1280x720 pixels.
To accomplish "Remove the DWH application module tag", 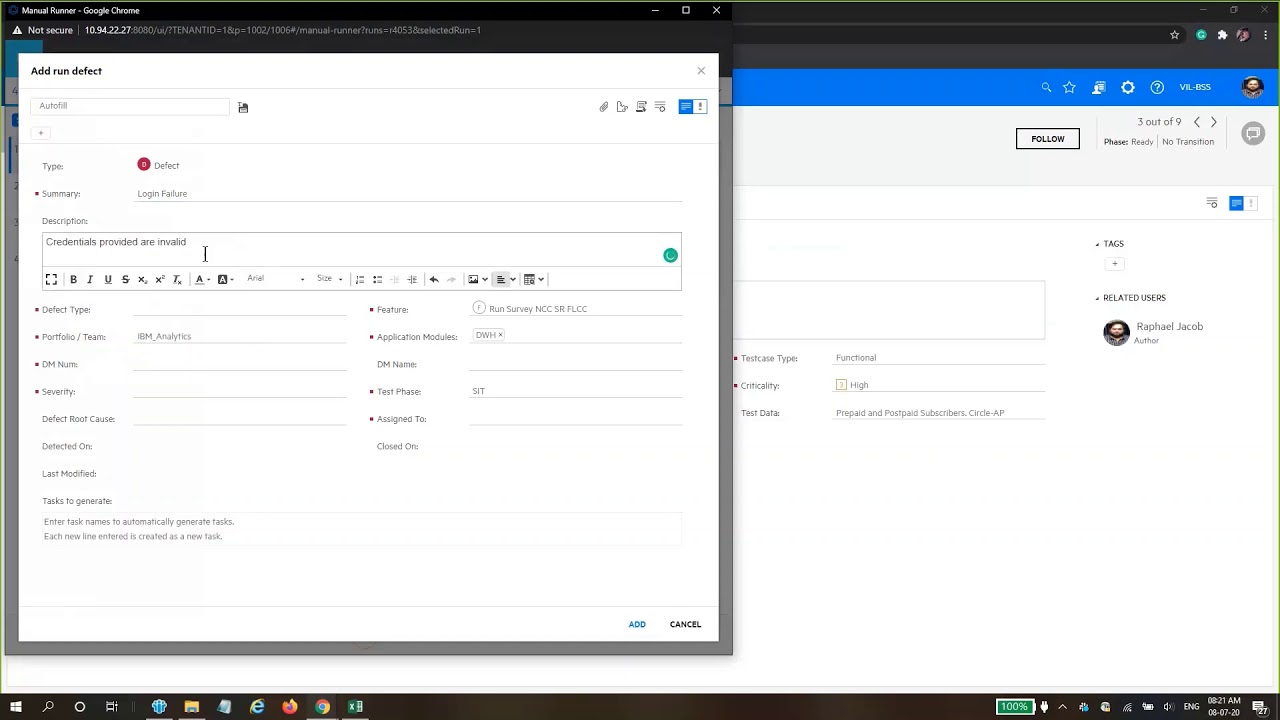I will (x=500, y=335).
